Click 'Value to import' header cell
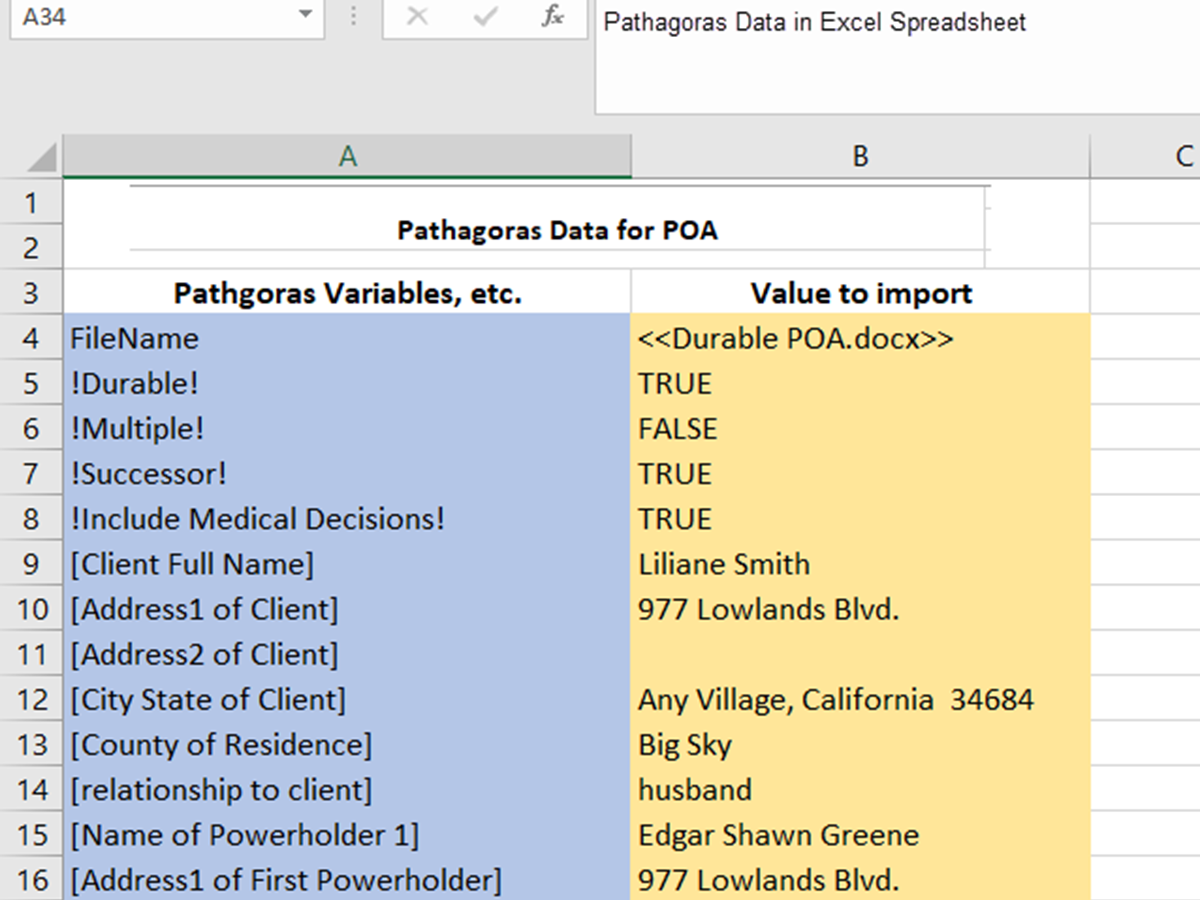Screen dimensions: 1200x900 point(861,293)
